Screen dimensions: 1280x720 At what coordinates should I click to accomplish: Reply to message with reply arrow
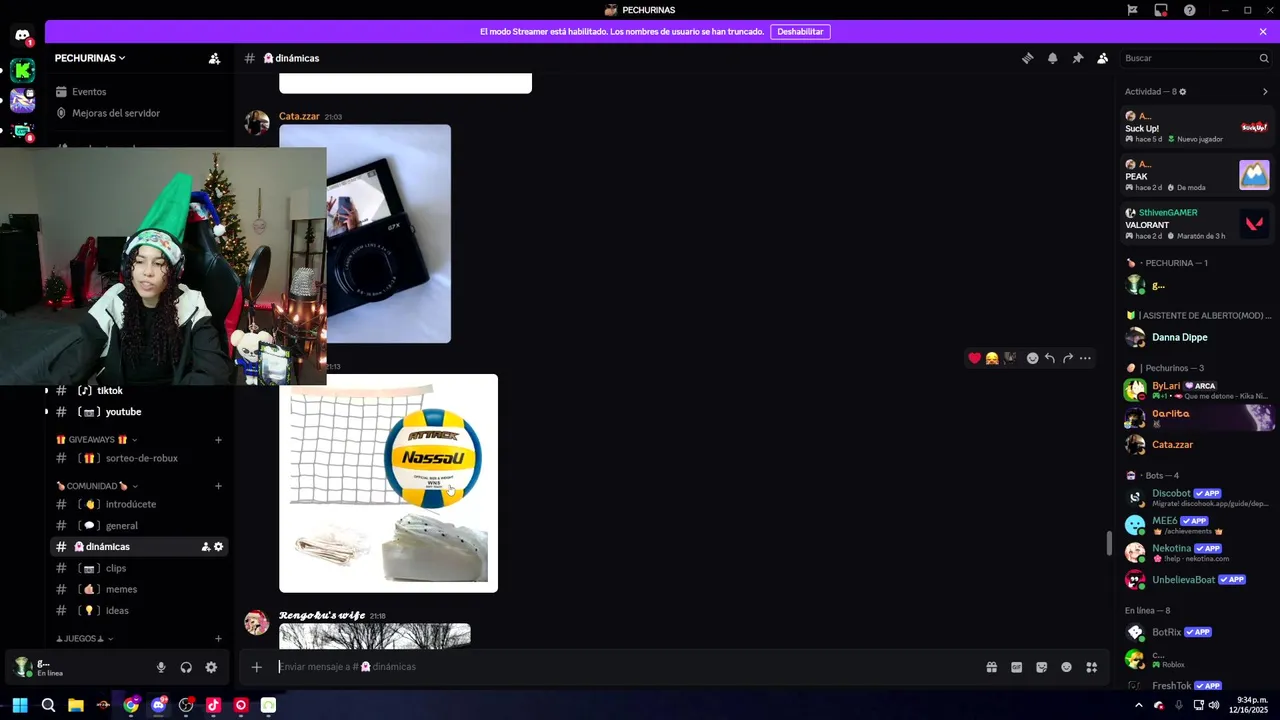(x=1050, y=358)
